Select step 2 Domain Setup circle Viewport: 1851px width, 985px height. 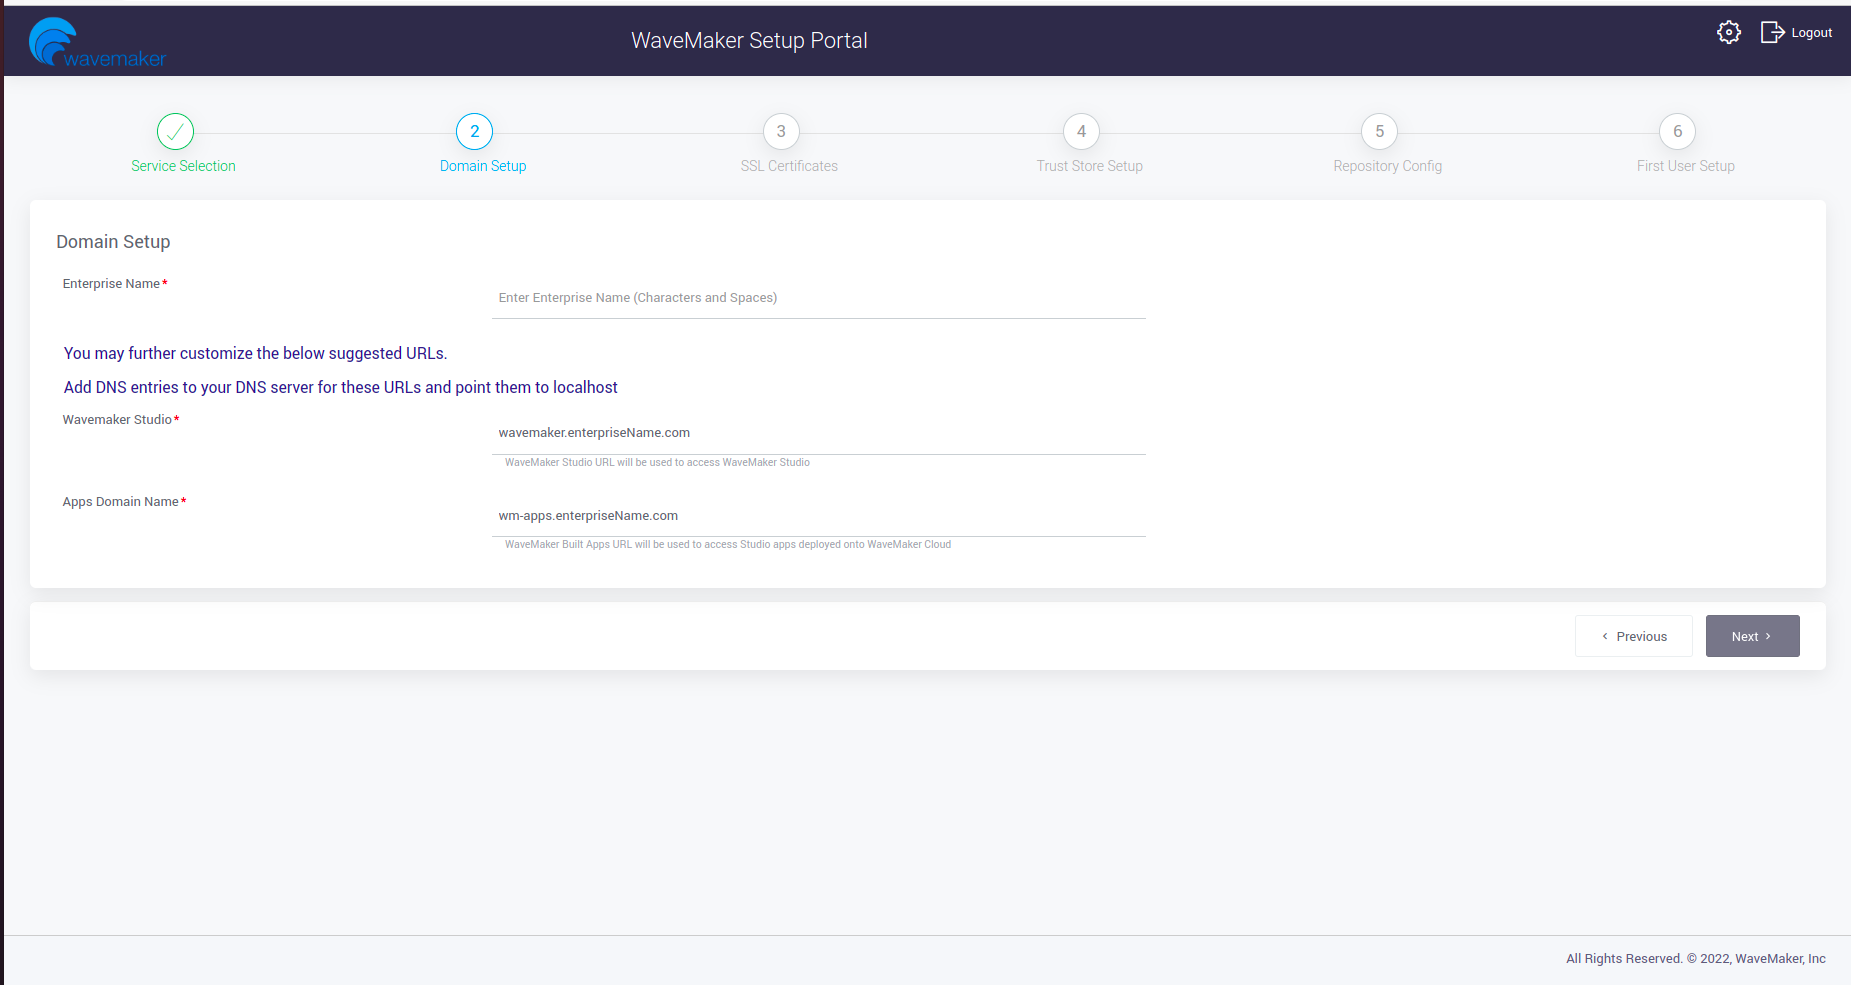tap(474, 131)
